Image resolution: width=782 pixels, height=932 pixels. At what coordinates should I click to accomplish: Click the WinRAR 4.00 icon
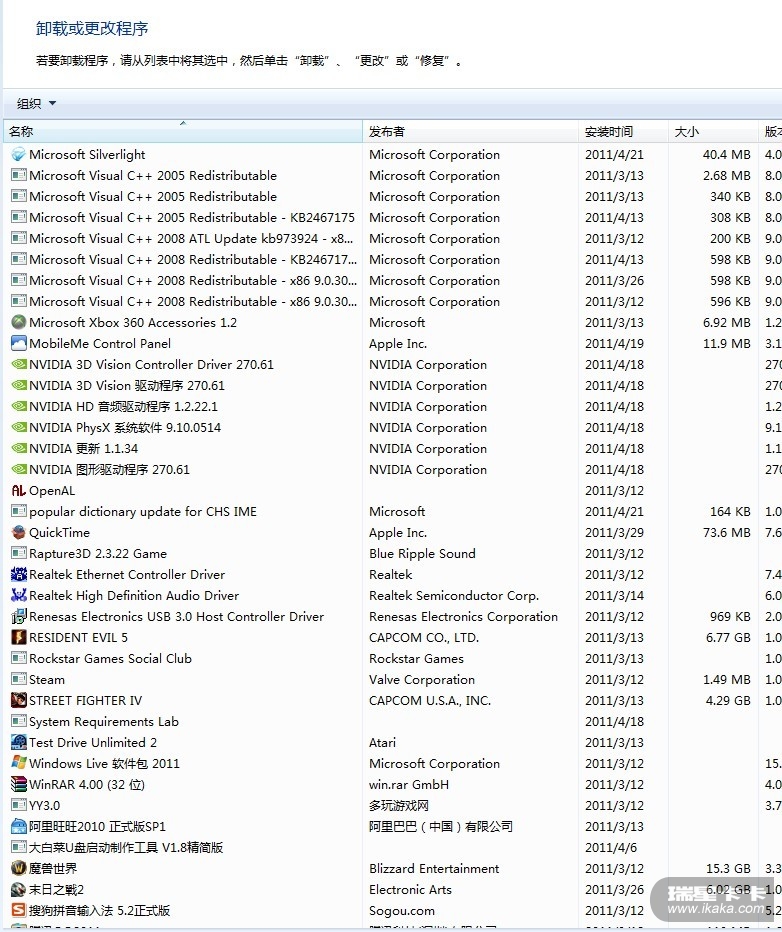pyautogui.click(x=19, y=785)
